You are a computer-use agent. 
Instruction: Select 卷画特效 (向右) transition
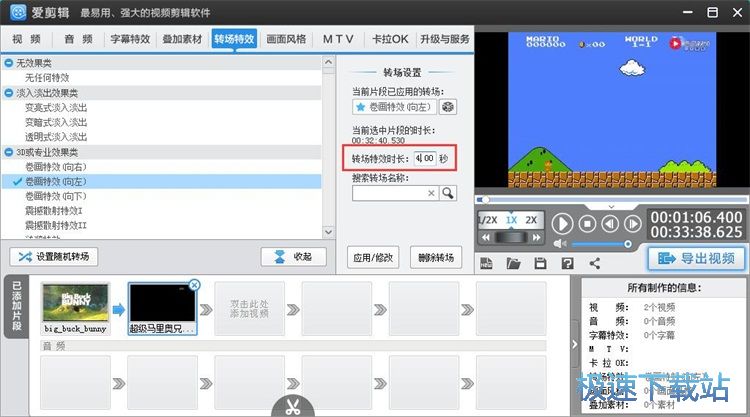[x=55, y=167]
